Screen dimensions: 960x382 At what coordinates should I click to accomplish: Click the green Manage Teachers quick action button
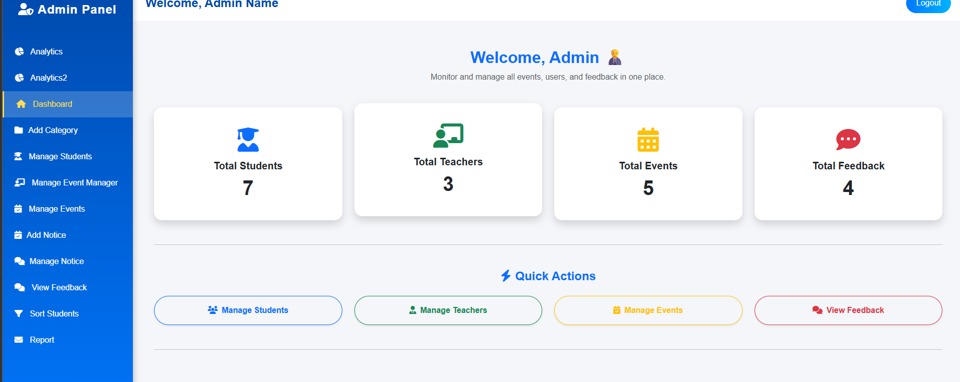pyautogui.click(x=448, y=310)
